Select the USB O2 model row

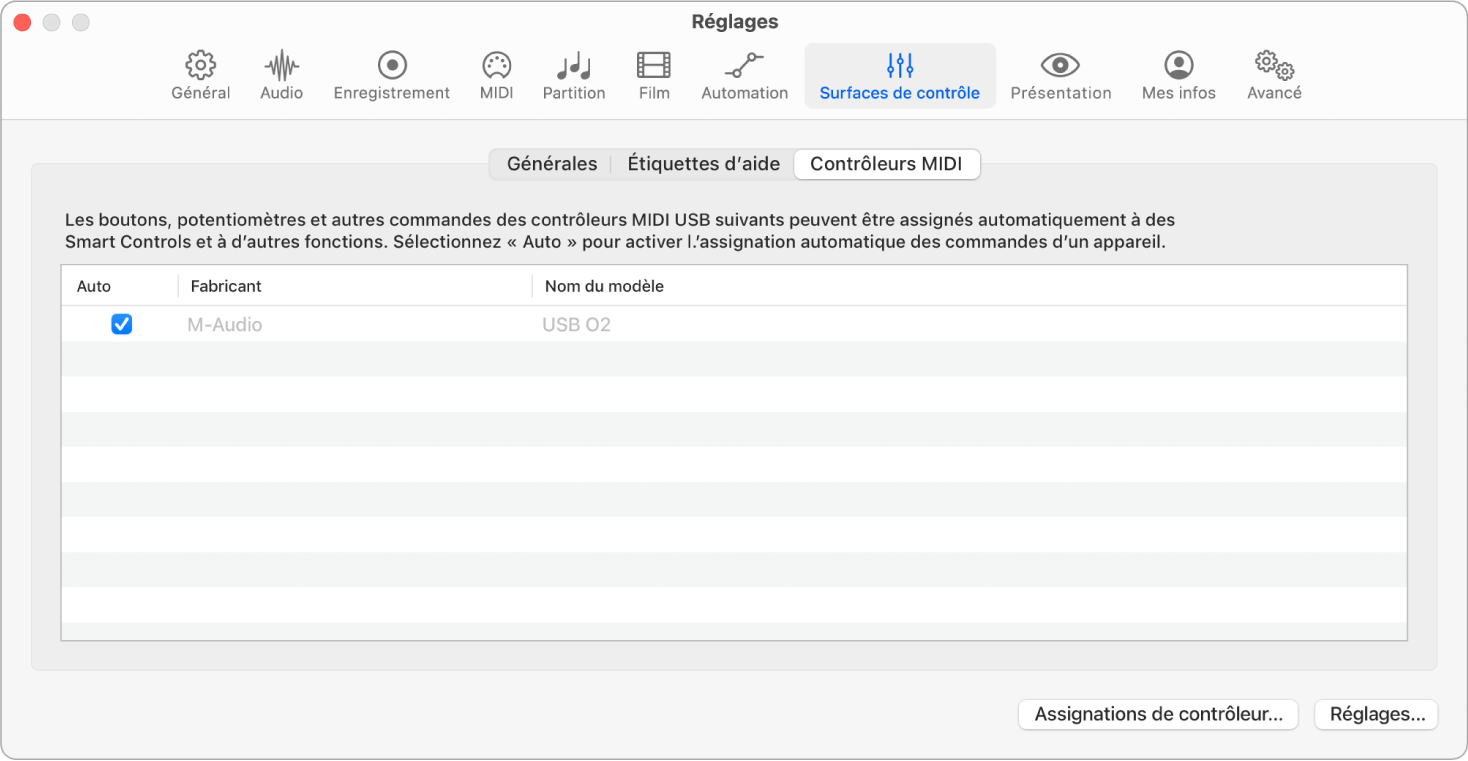tap(576, 325)
